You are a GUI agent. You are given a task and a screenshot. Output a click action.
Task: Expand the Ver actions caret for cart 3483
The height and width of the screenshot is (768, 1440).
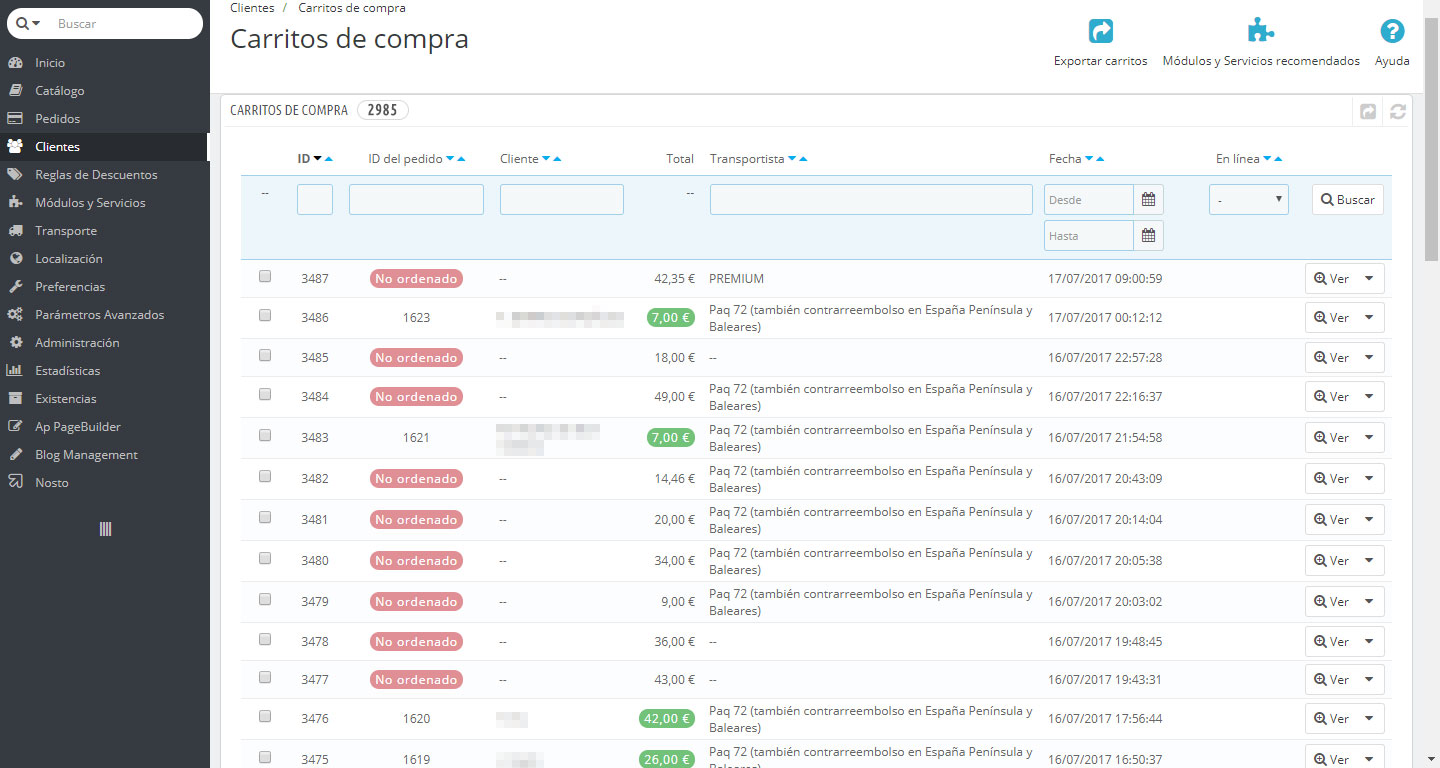[x=1370, y=438]
